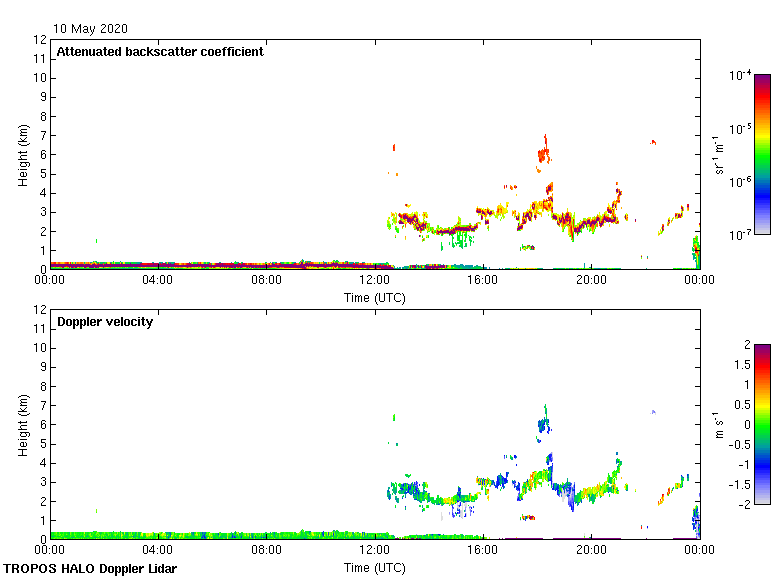Click the 16:00 time tick on the Doppler plot
The image size is (780, 580).
tap(483, 550)
